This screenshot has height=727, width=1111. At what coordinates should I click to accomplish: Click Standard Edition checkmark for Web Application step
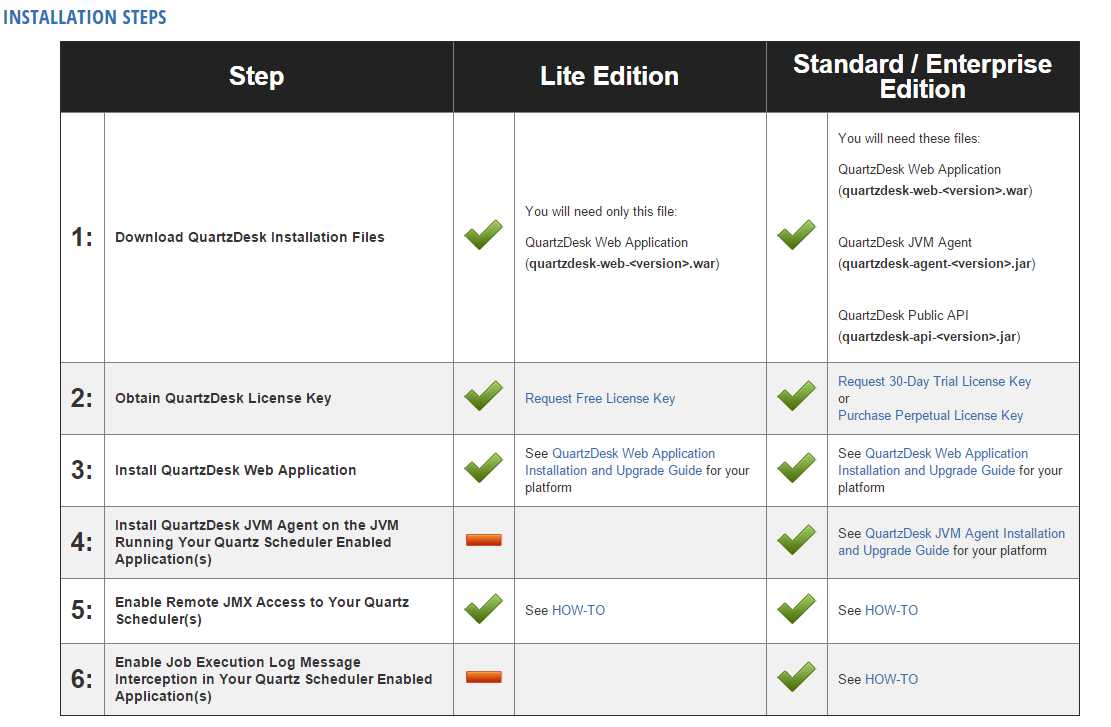[x=796, y=468]
